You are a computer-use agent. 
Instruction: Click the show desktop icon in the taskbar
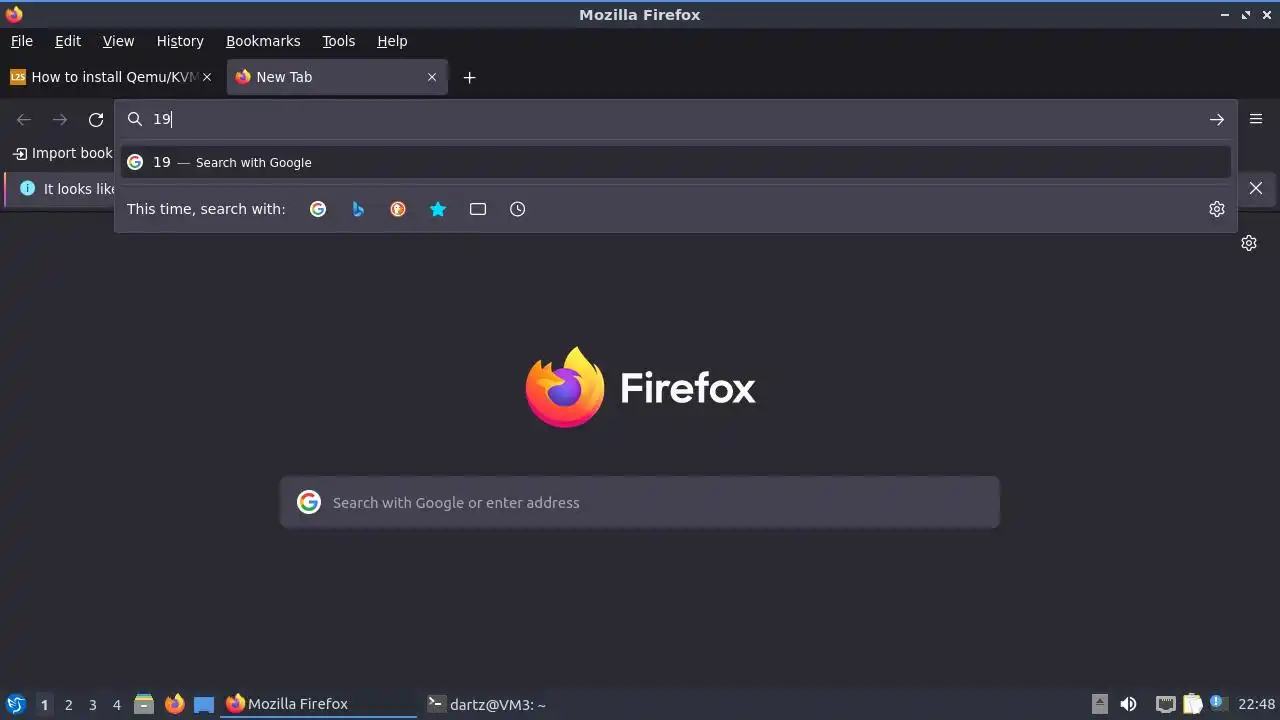204,704
